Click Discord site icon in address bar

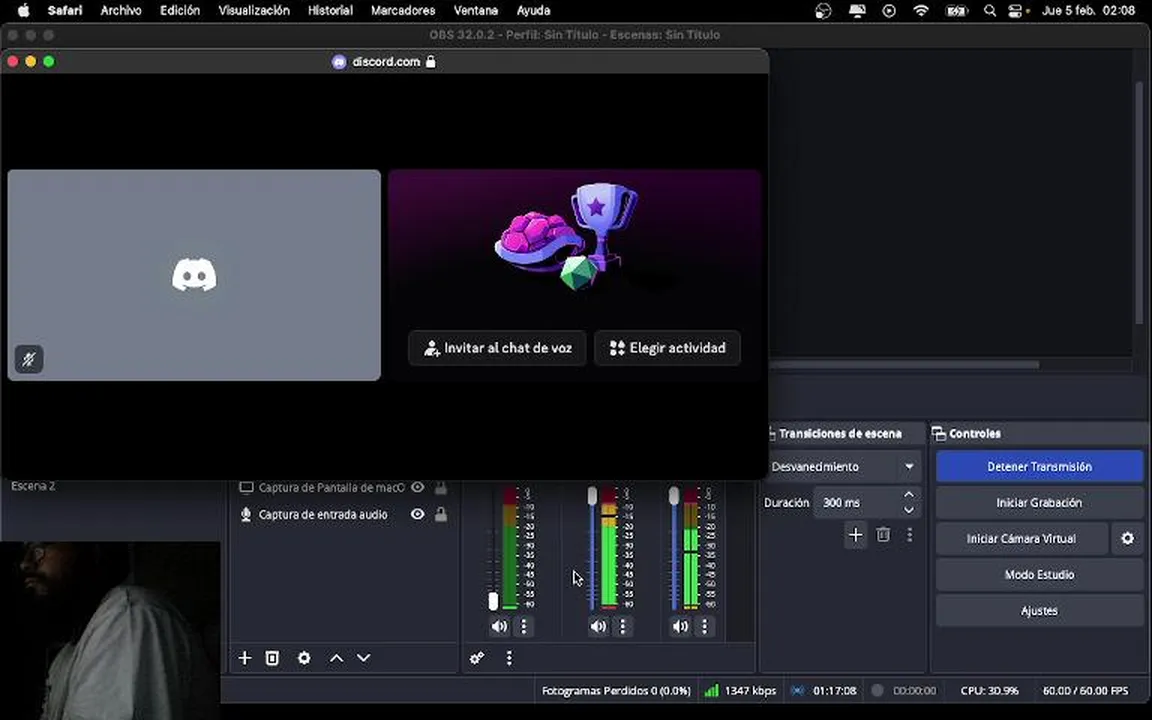(x=339, y=62)
